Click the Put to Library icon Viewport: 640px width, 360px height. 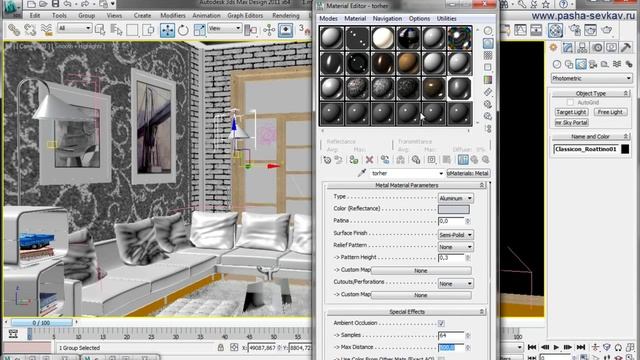(416, 160)
